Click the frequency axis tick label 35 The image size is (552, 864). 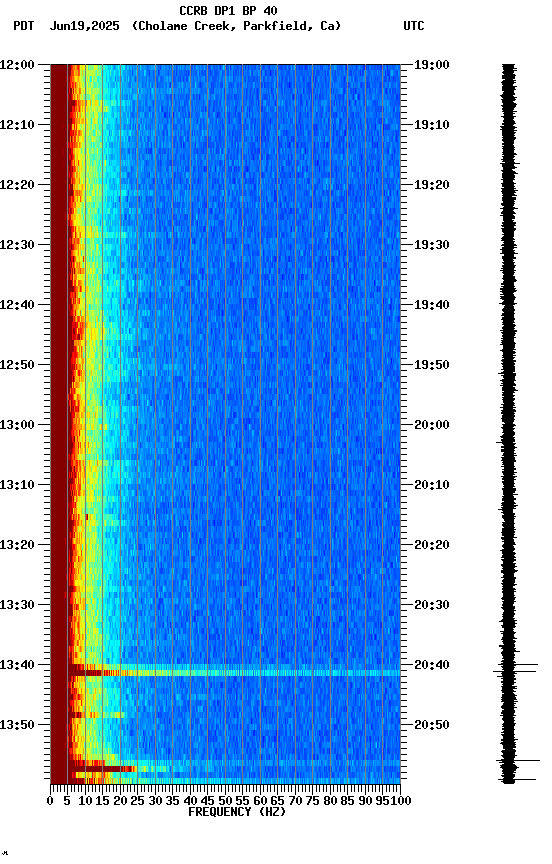pyautogui.click(x=172, y=801)
